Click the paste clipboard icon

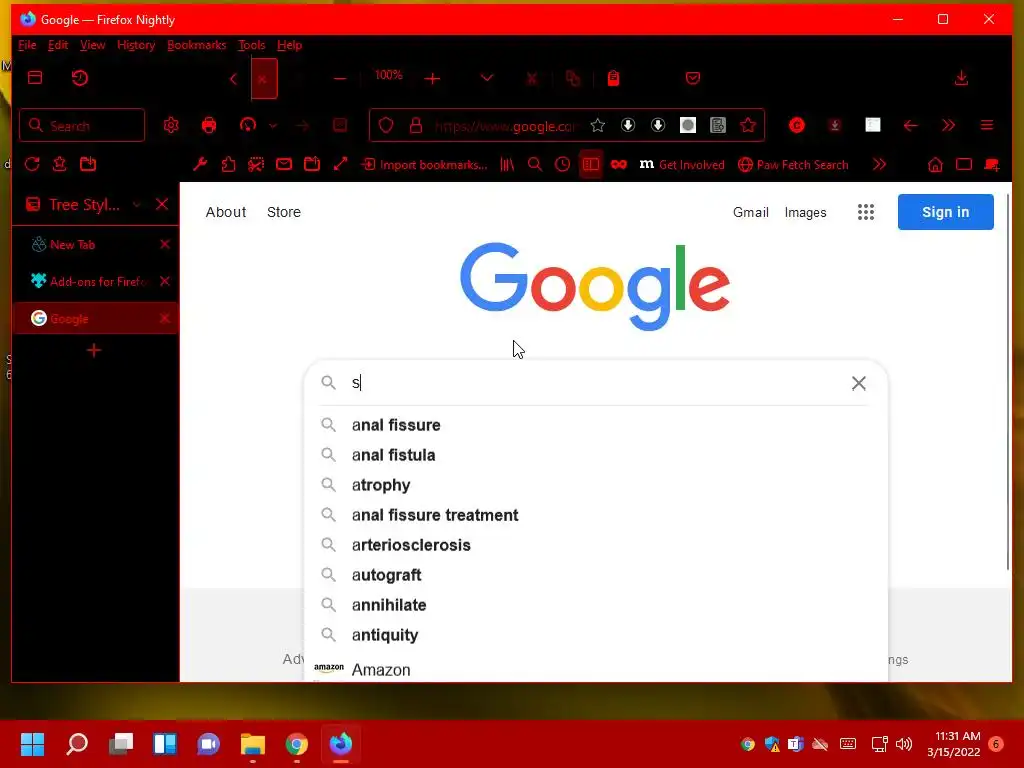tap(613, 78)
